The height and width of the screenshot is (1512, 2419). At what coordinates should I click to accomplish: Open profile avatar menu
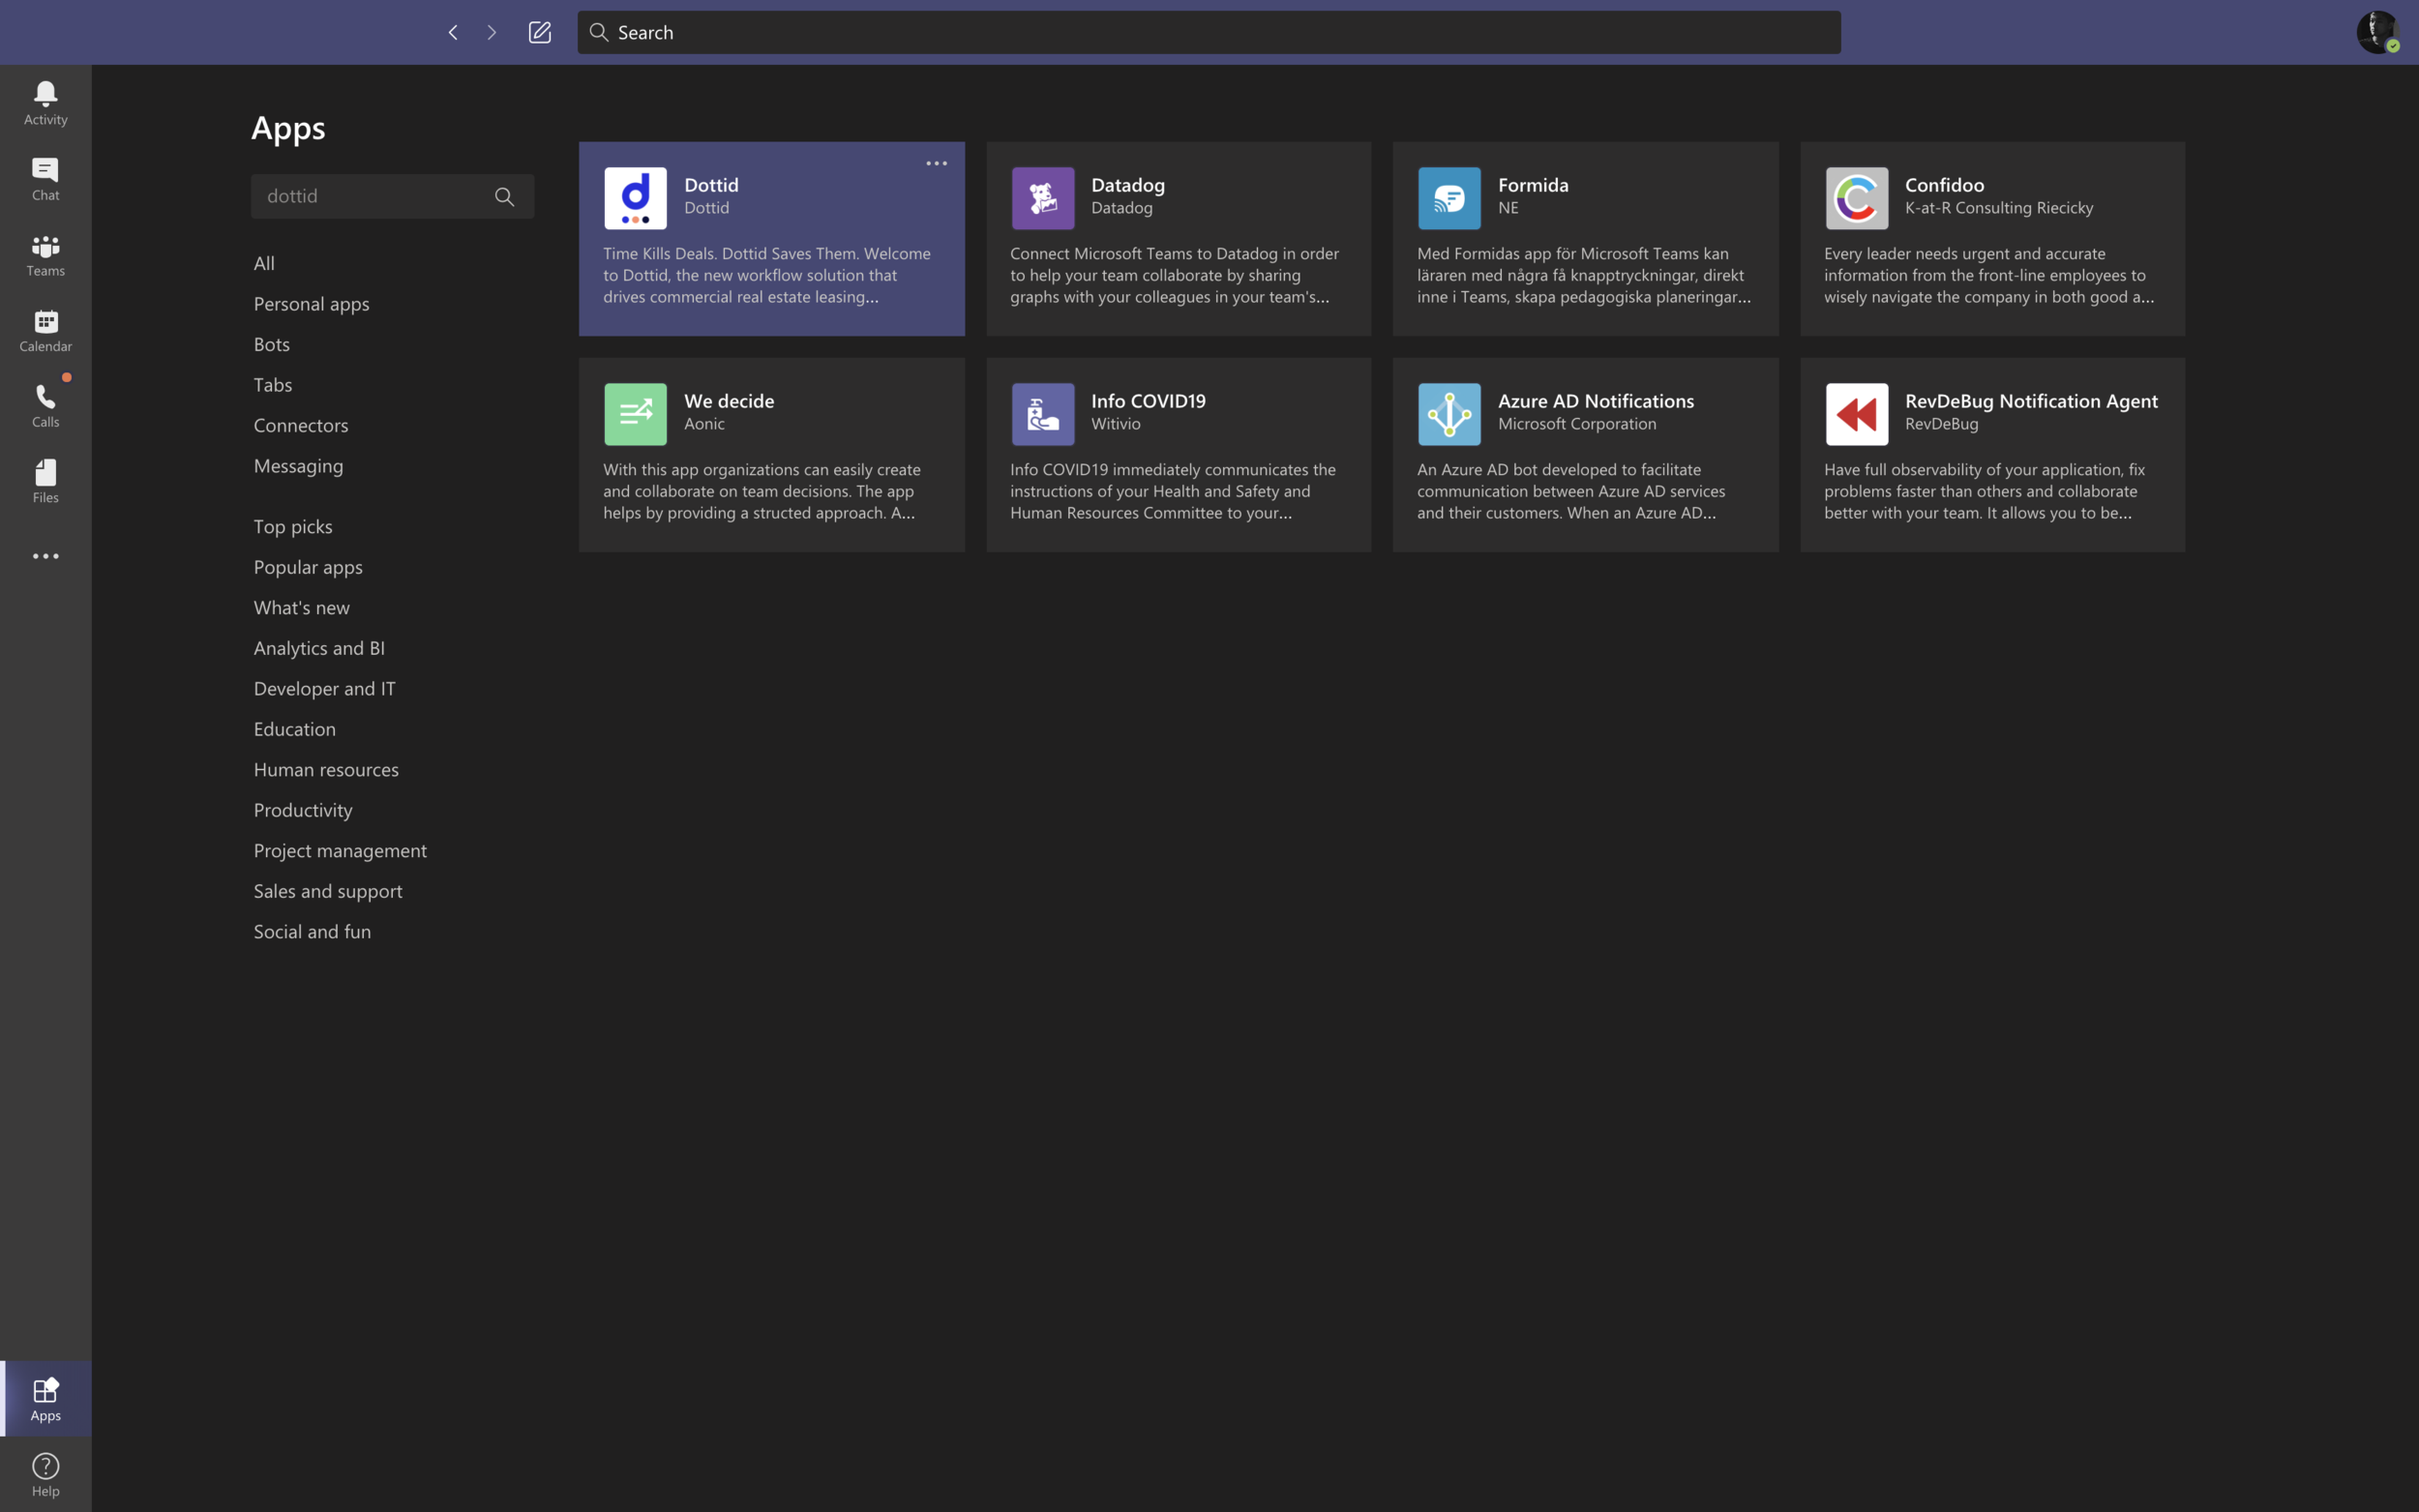point(2377,32)
